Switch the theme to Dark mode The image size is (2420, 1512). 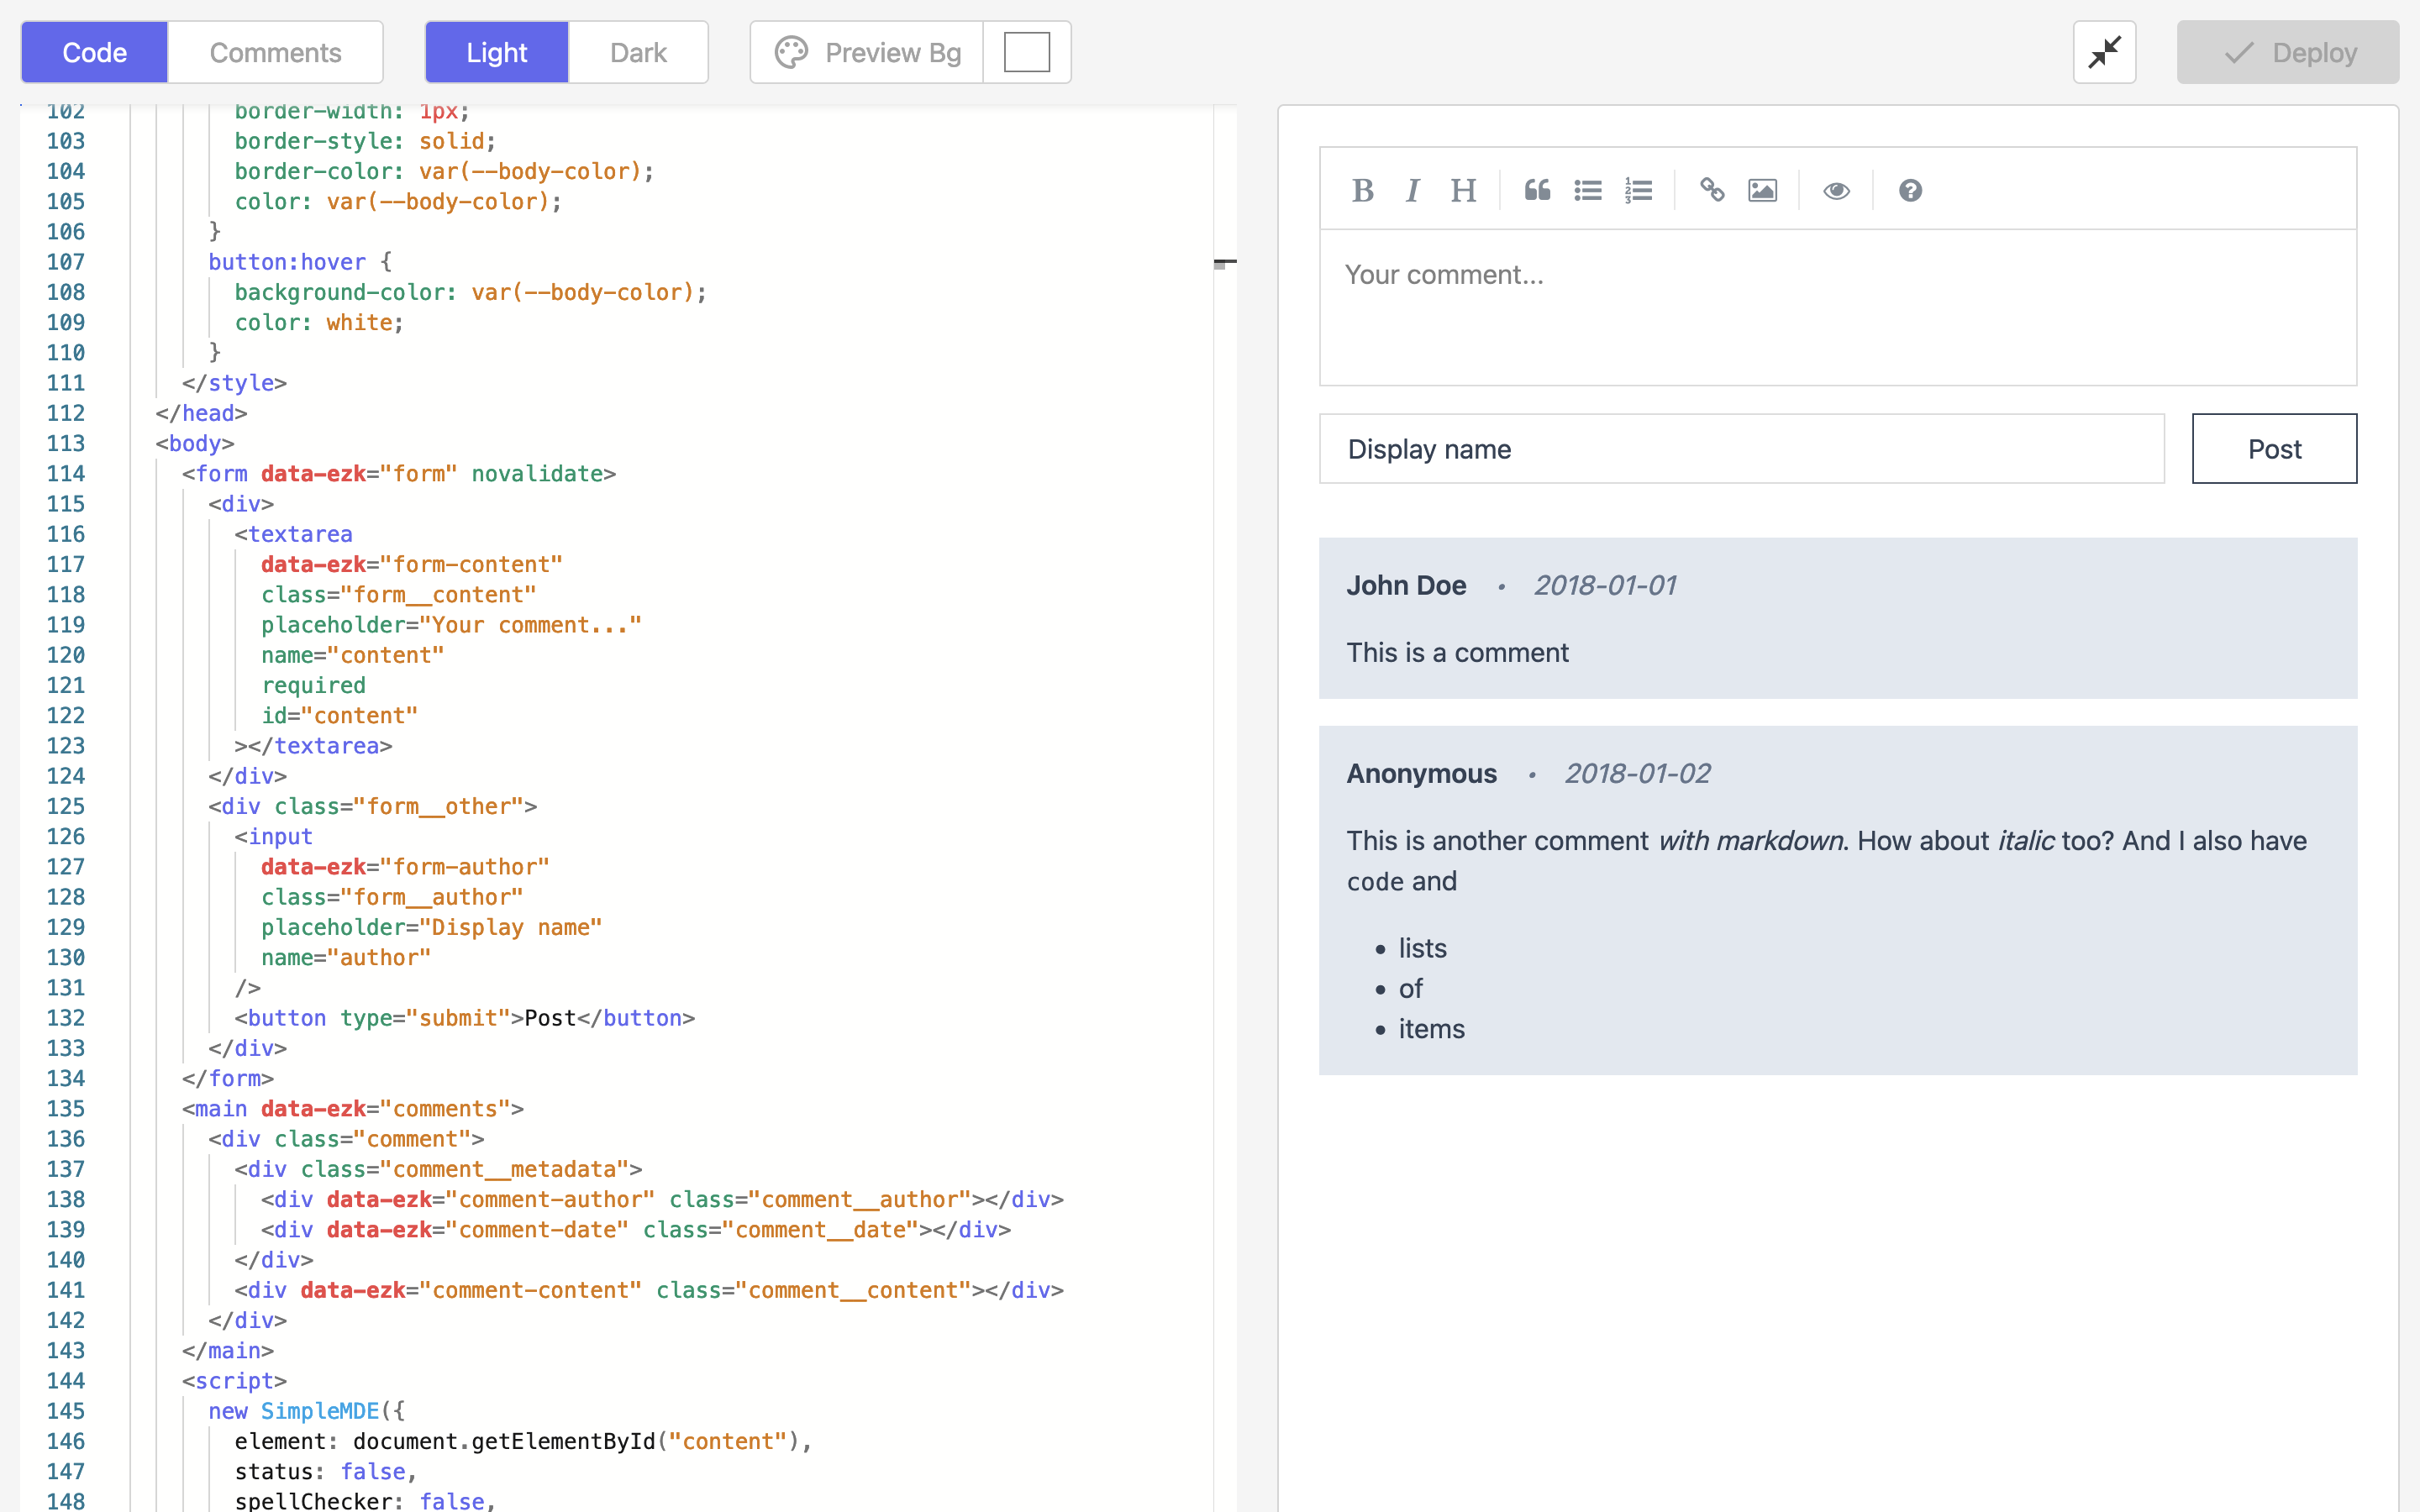tap(638, 52)
